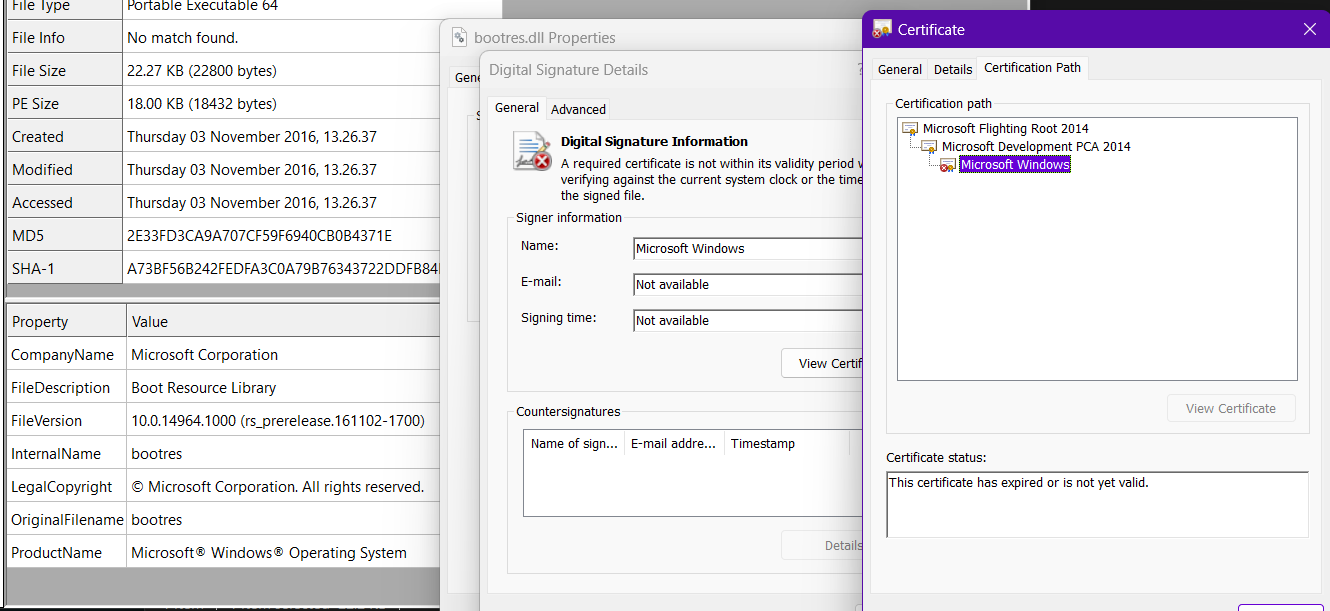This screenshot has width=1330, height=611.
Task: Select Microsoft Flighting Root 2014 in tree
Action: click(1005, 129)
